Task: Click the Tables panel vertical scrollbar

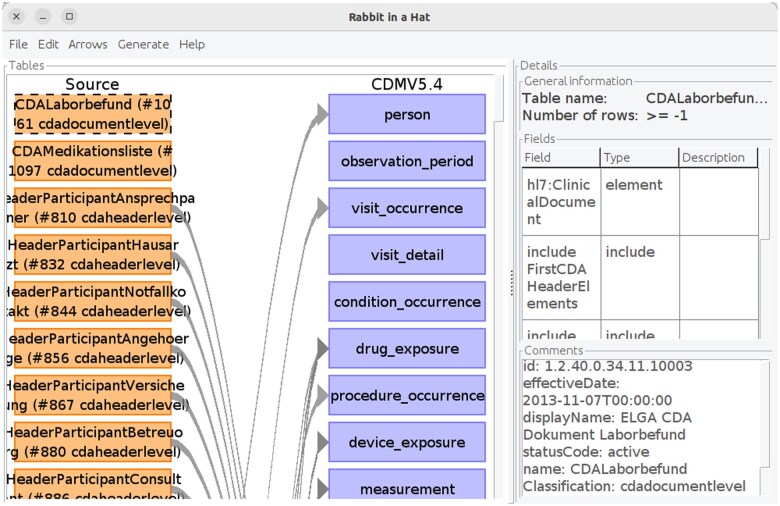Action: pos(499,287)
